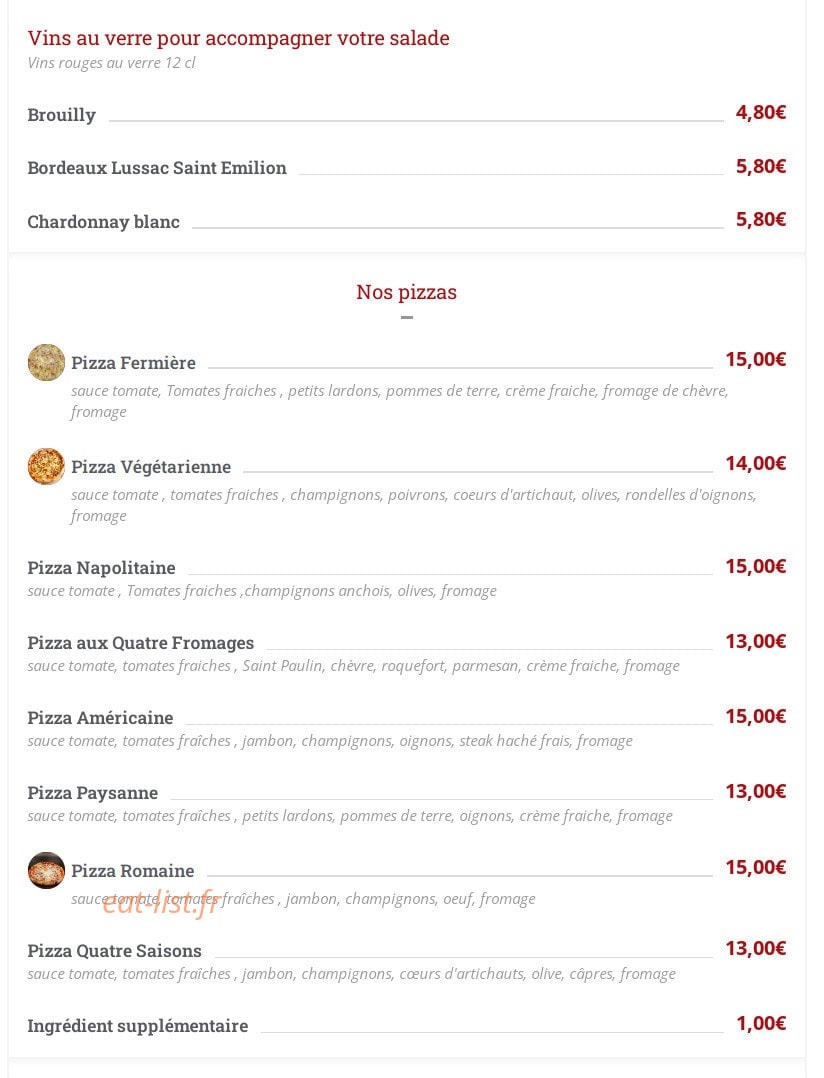
Task: Select the Pizza Quatre Saisons title
Action: (x=115, y=951)
